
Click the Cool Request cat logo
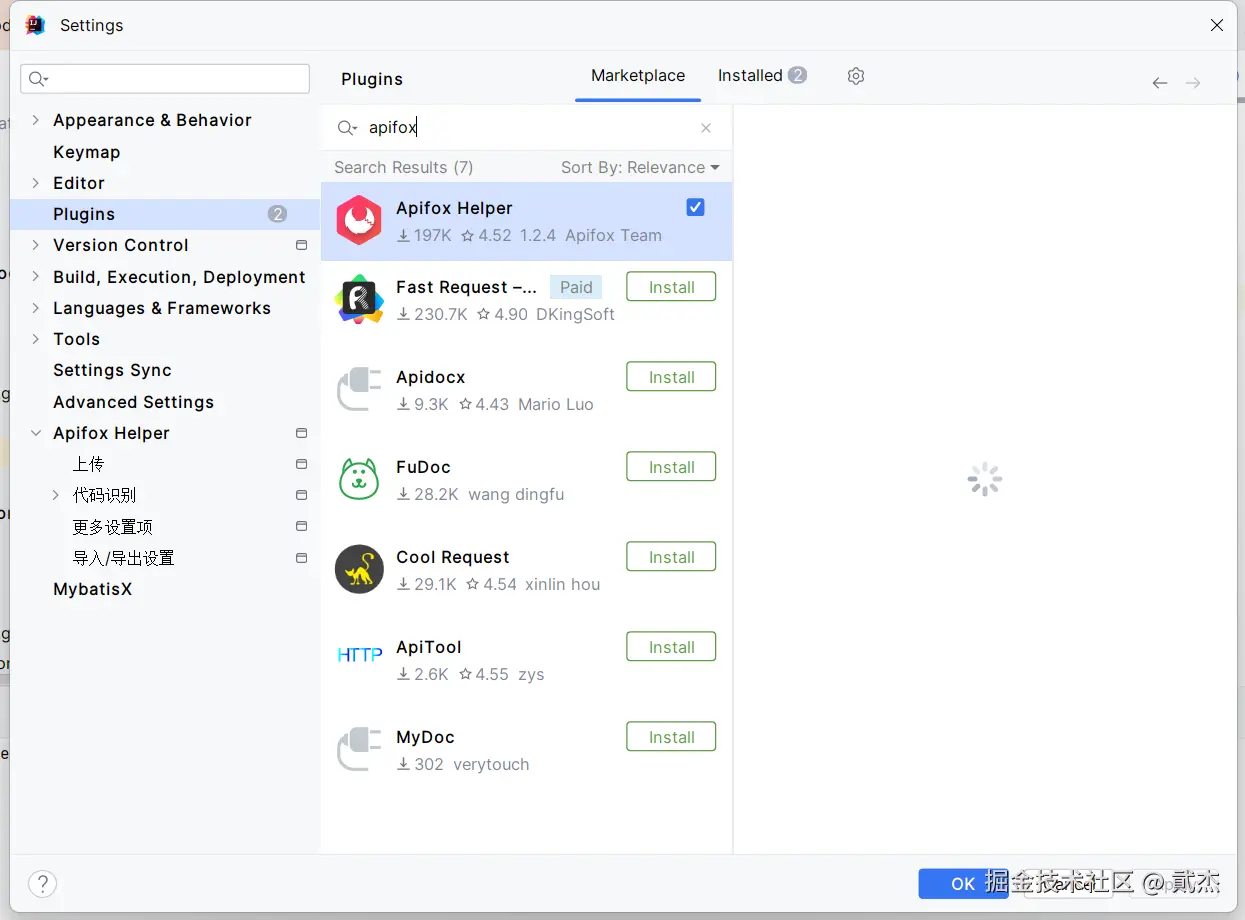[x=359, y=569]
